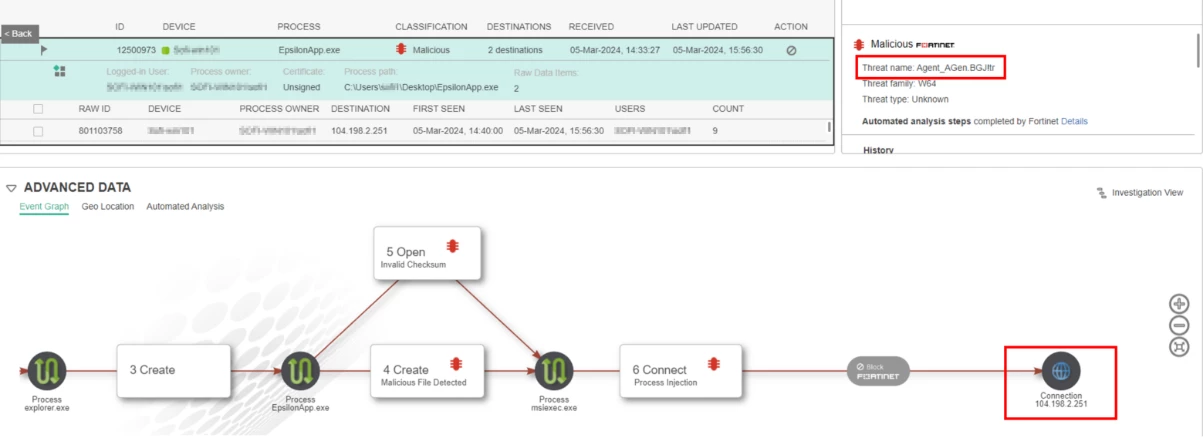Click the malicious icon in details panel
Image resolution: width=1203 pixels, height=438 pixels.
point(858,44)
